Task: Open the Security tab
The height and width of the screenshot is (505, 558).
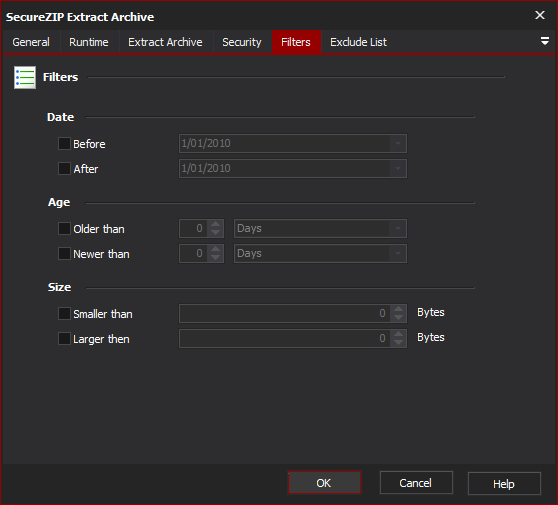Action: tap(242, 42)
